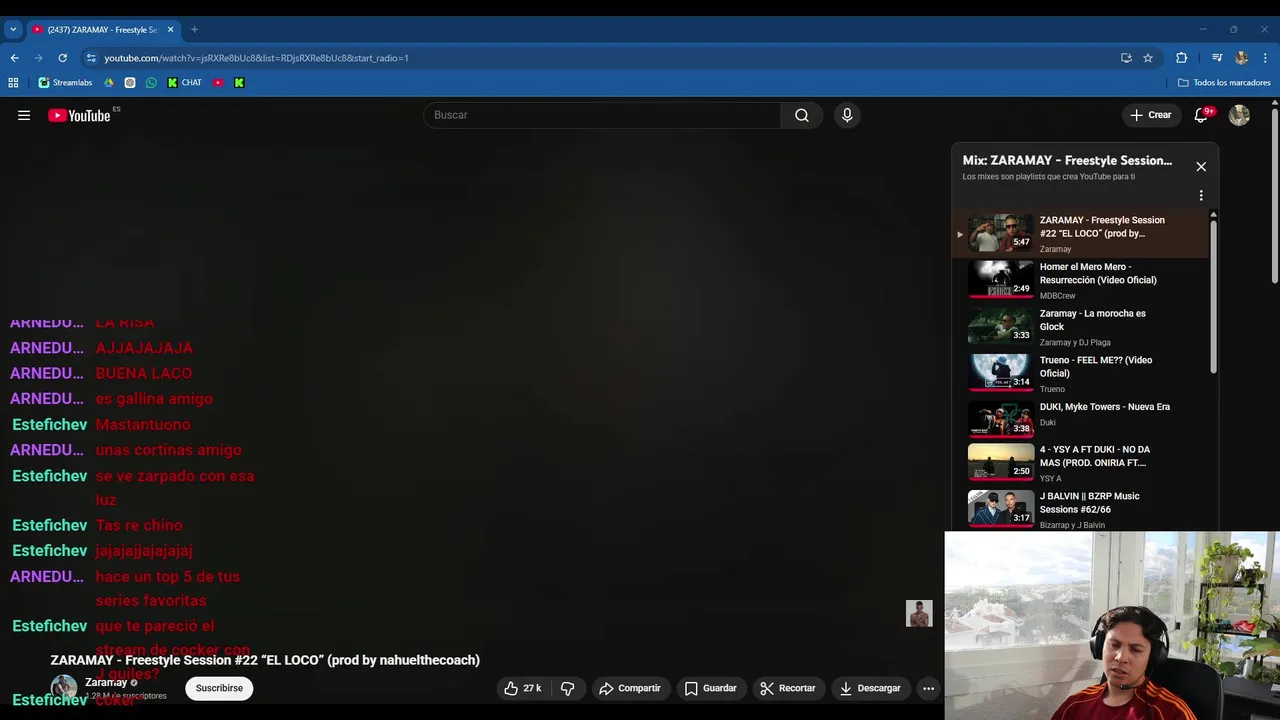1280x720 pixels.
Task: Open YouTube account avatar menu
Action: click(x=1239, y=115)
